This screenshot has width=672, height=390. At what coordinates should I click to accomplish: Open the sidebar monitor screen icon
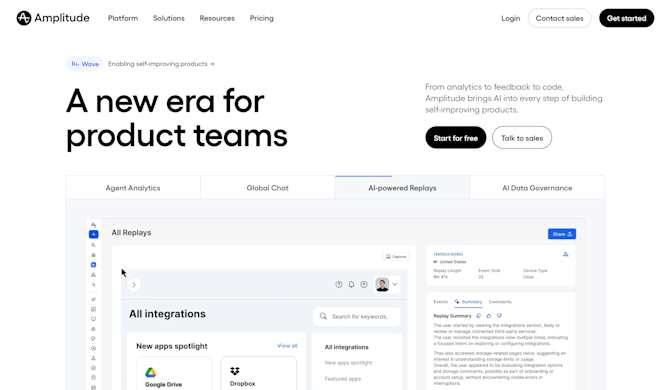tap(93, 319)
